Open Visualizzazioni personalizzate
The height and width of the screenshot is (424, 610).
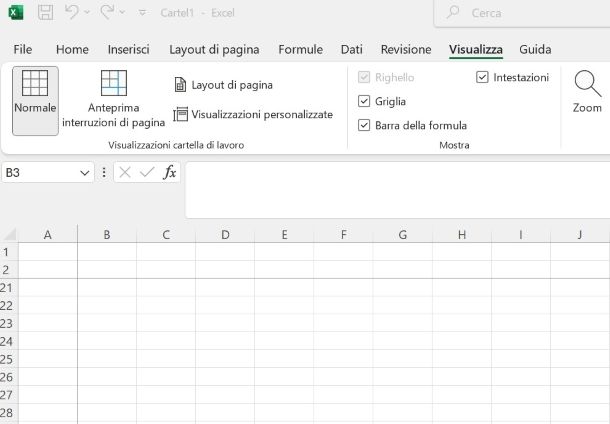[x=253, y=114]
